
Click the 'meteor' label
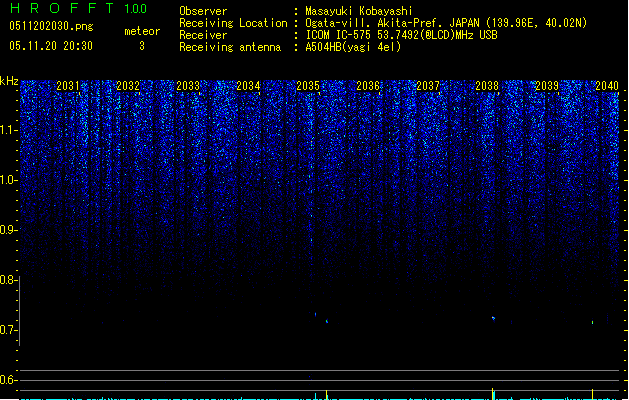(142, 31)
